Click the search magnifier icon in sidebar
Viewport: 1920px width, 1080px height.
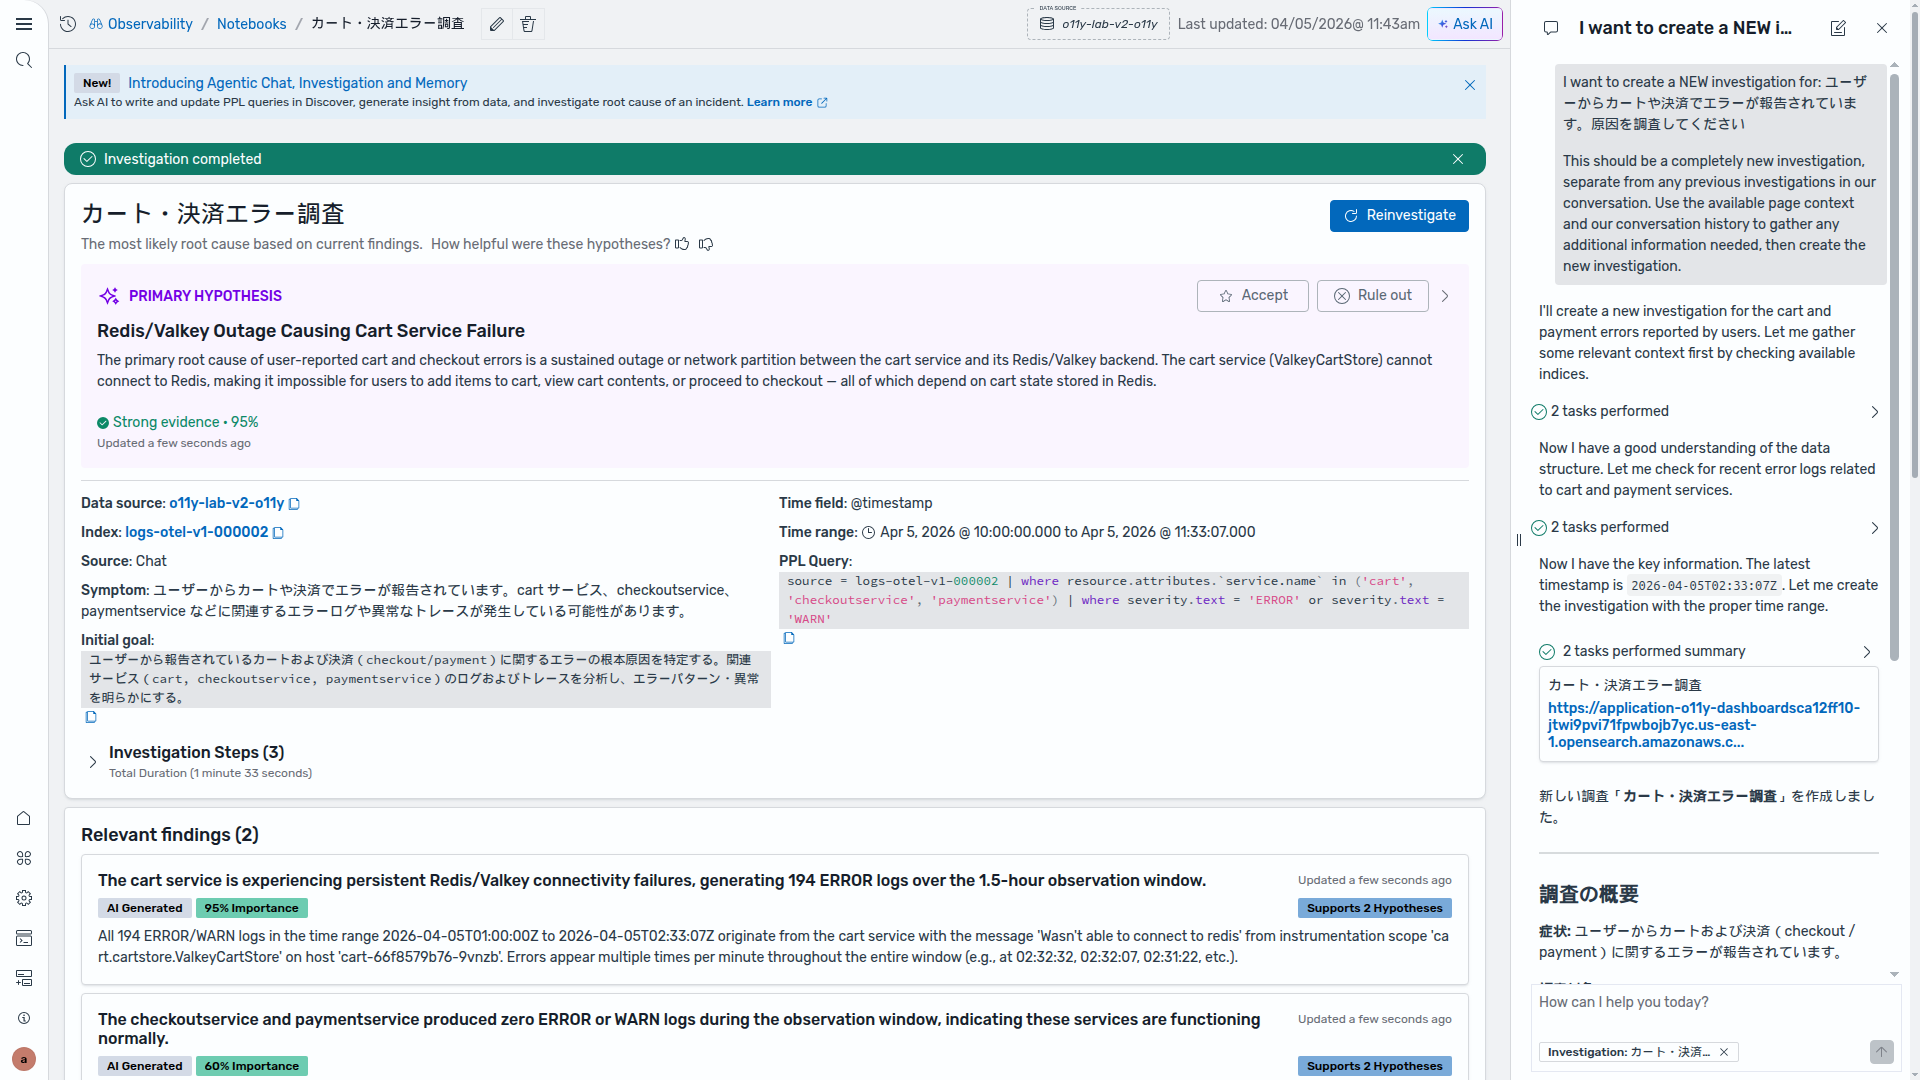(x=24, y=61)
